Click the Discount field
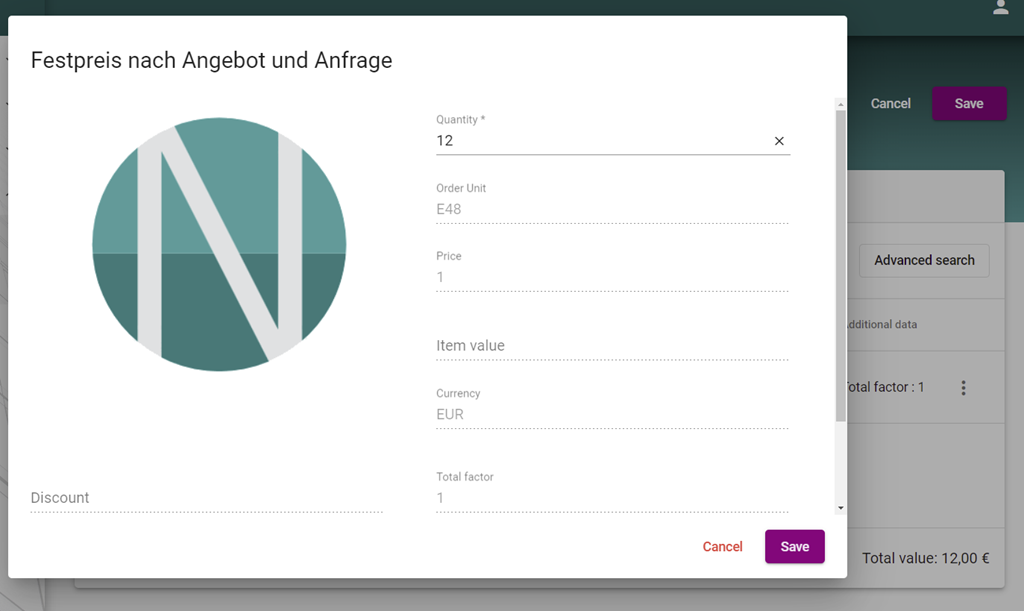Viewport: 1024px width, 611px height. (206, 497)
